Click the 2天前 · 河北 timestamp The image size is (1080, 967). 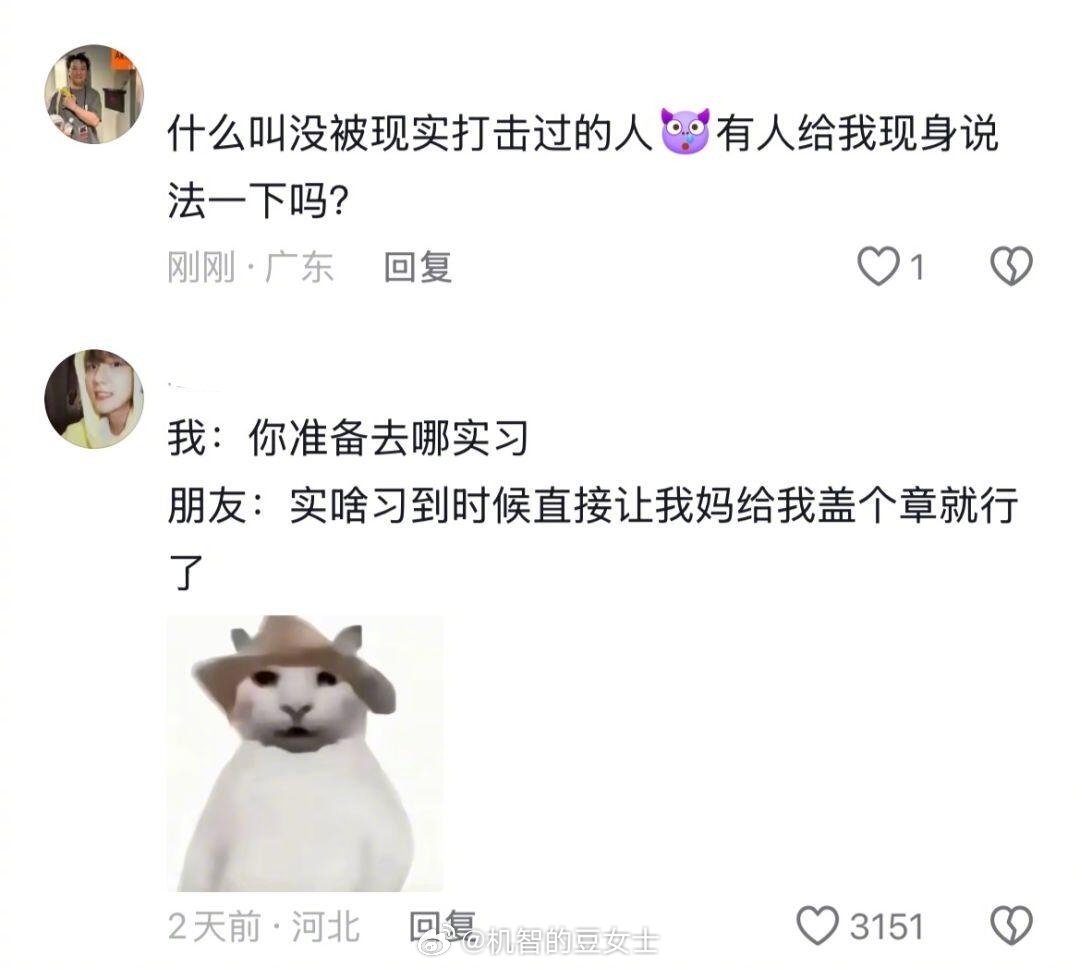264,926
